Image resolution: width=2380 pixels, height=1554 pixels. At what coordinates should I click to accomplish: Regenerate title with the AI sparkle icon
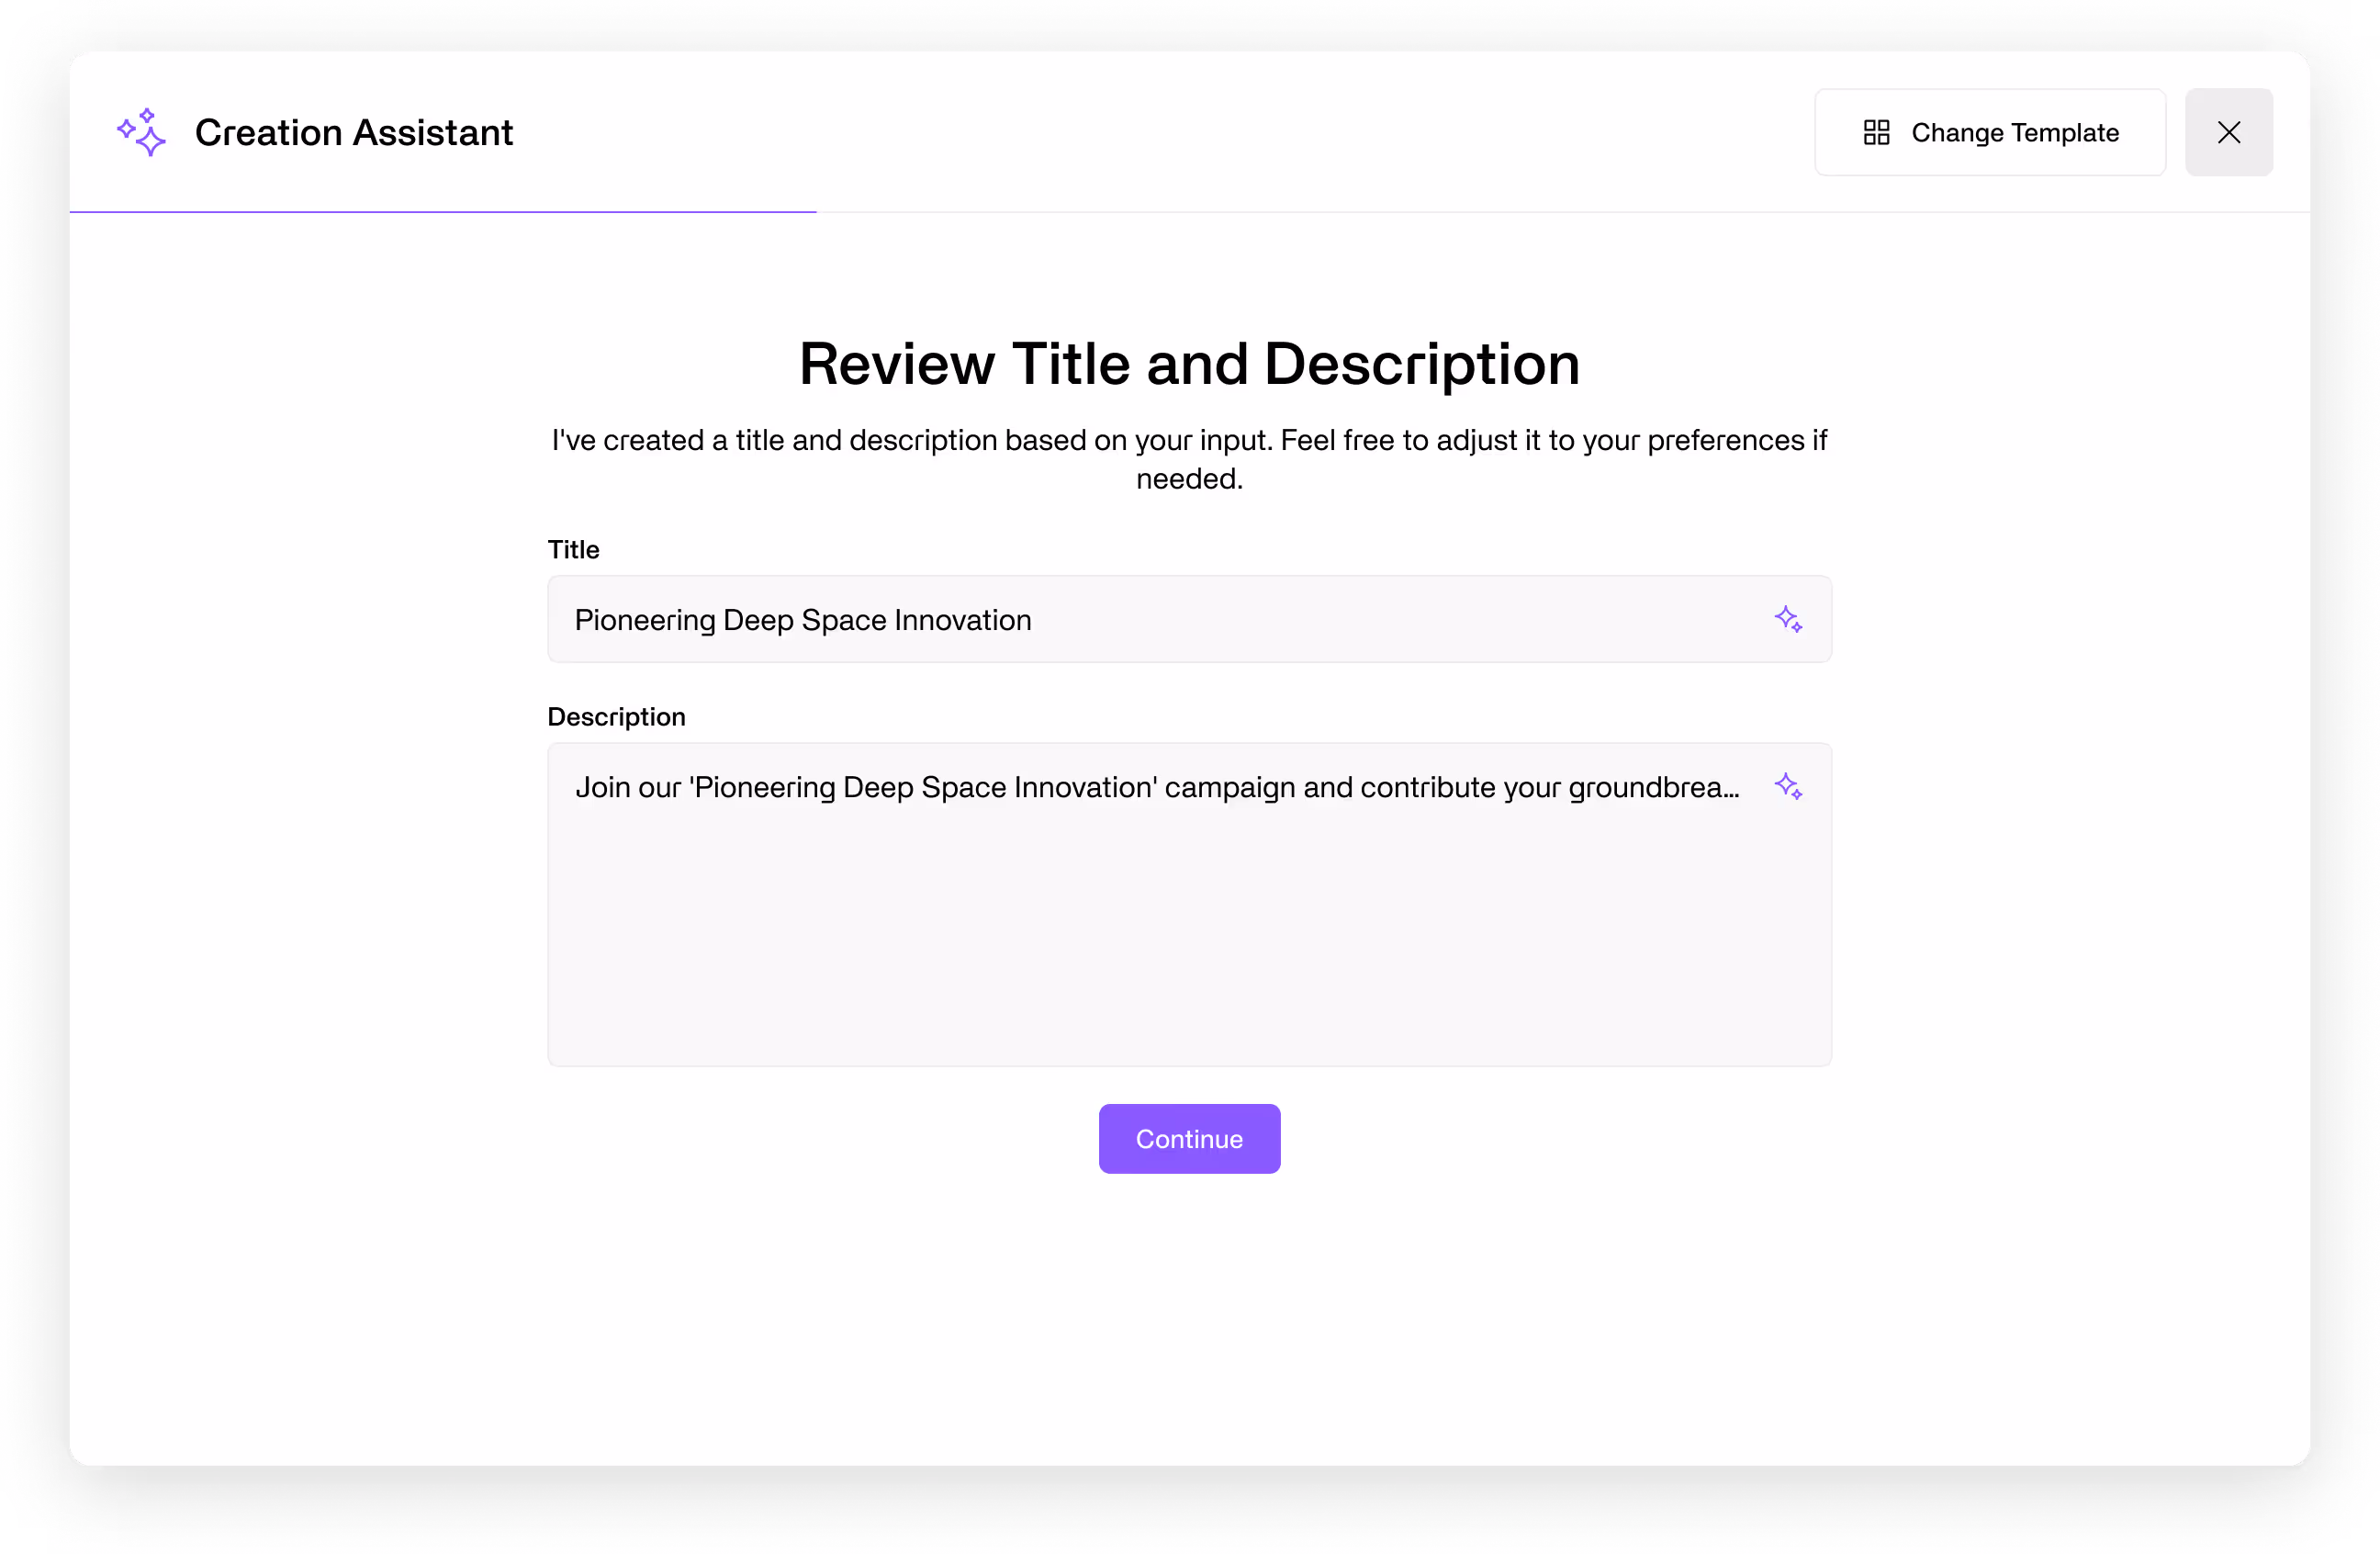(1788, 619)
